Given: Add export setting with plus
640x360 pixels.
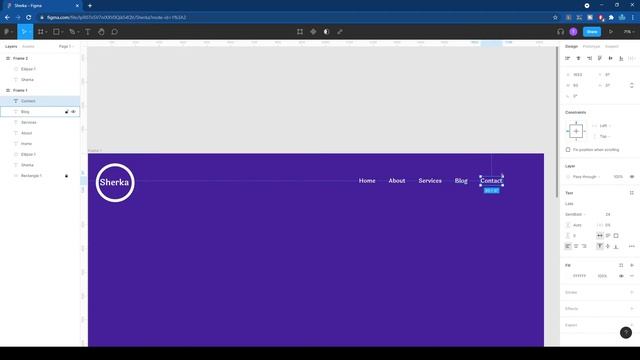Looking at the screenshot, I should [632, 325].
